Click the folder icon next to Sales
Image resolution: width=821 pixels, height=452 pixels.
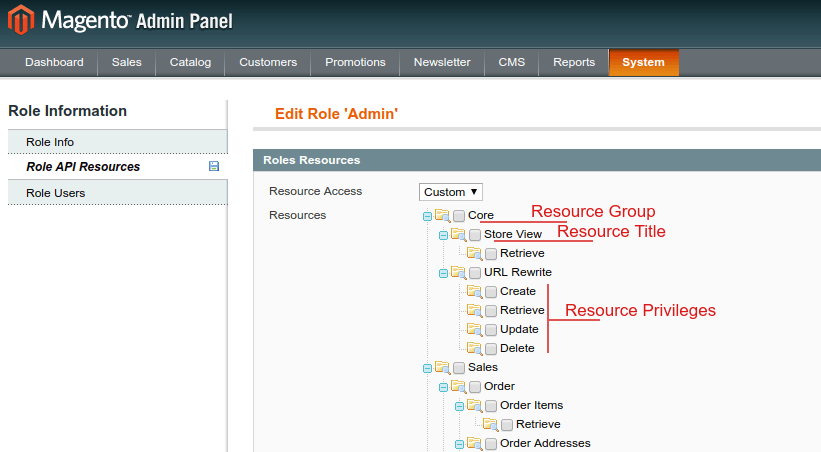[x=442, y=367]
